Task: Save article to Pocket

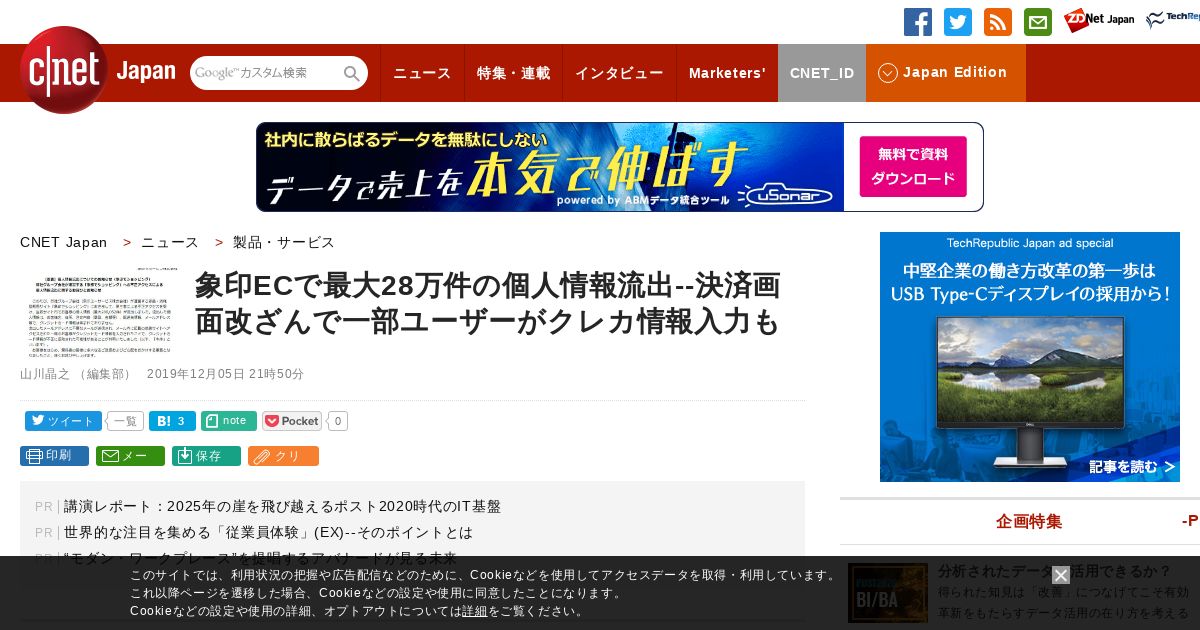Action: 292,421
